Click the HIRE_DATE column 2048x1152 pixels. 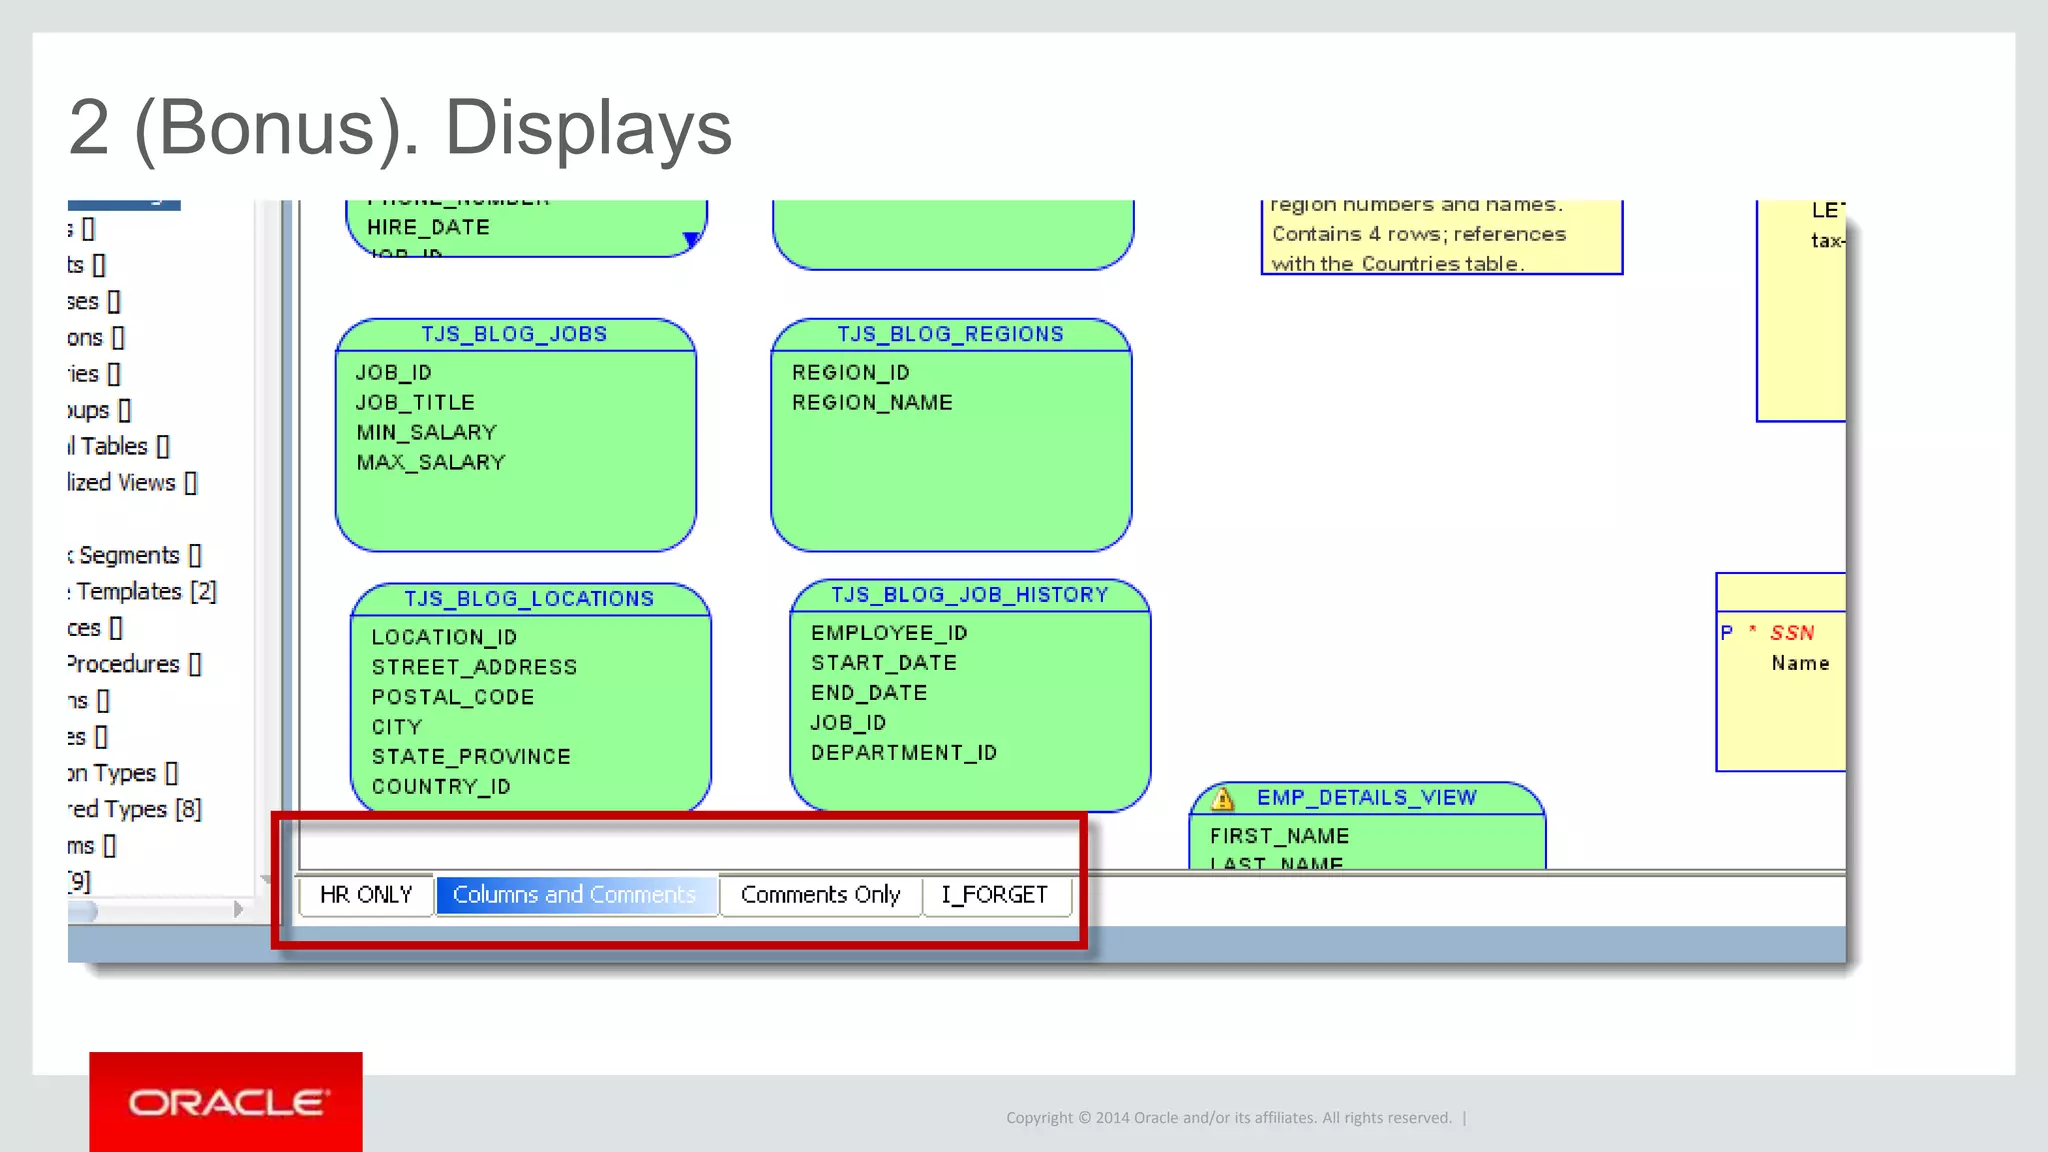(x=428, y=228)
